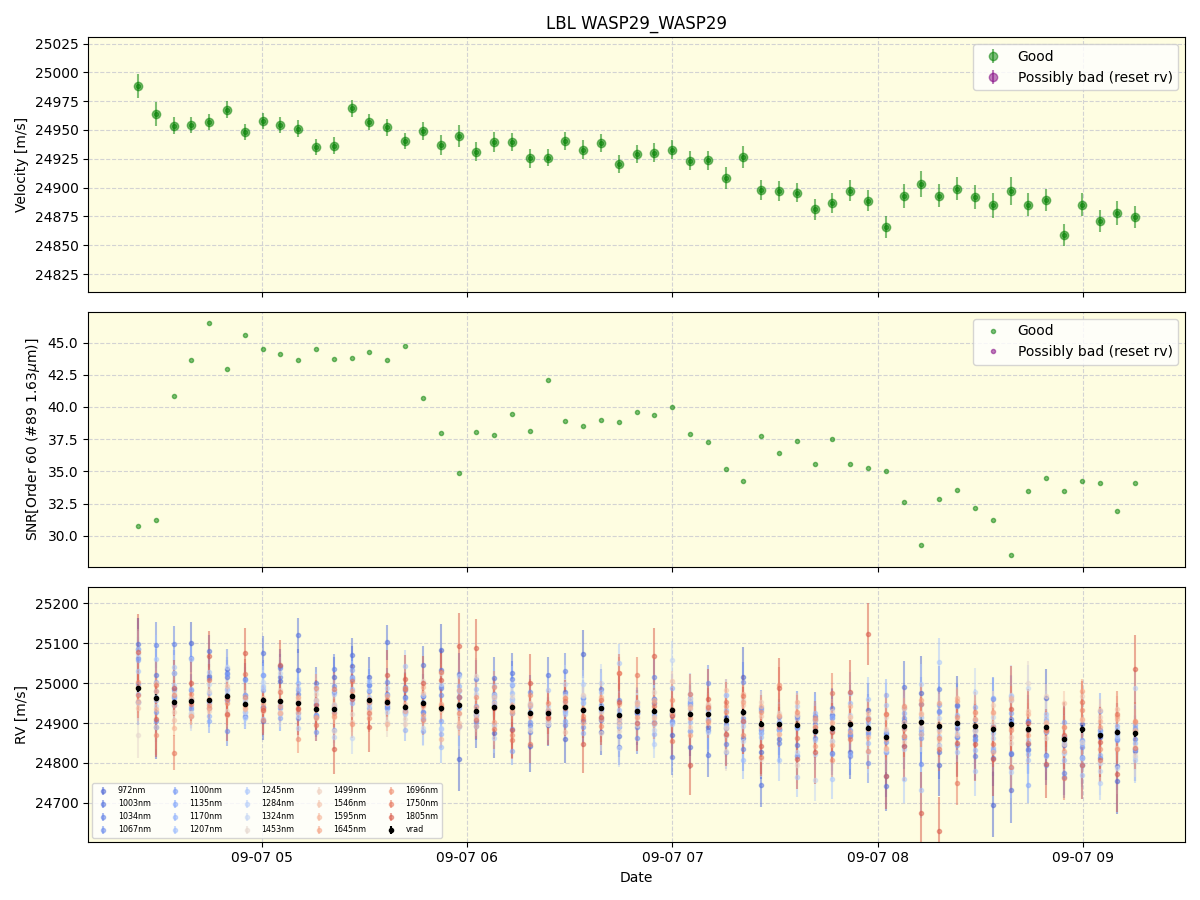Click the 09-07 08 date tick label
This screenshot has height=900, width=1200.
(878, 856)
